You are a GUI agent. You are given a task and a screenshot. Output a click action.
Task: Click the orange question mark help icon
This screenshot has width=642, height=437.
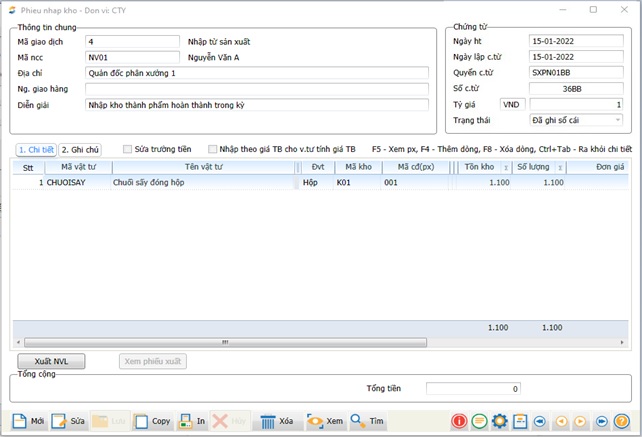click(x=621, y=421)
